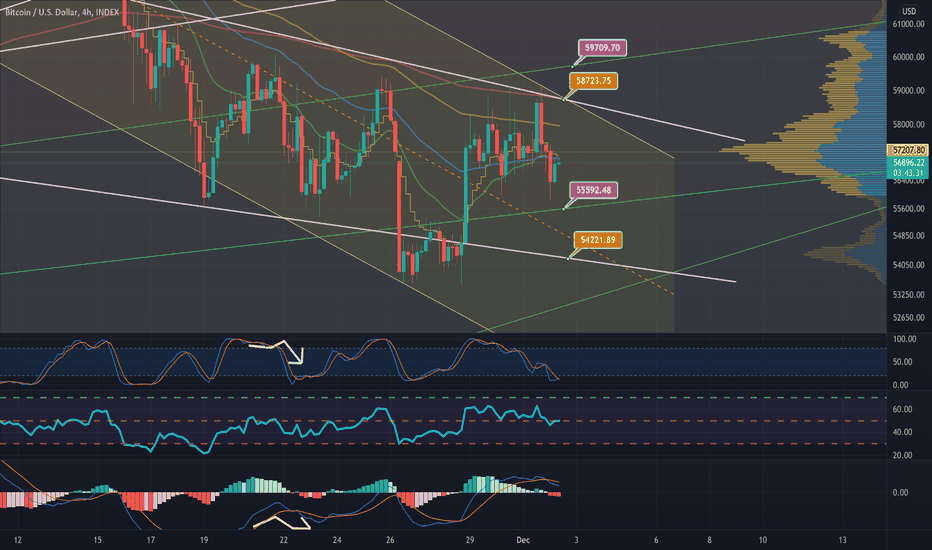This screenshot has width=932, height=550.
Task: Click the 58000.00 price axis level
Action: [x=908, y=124]
